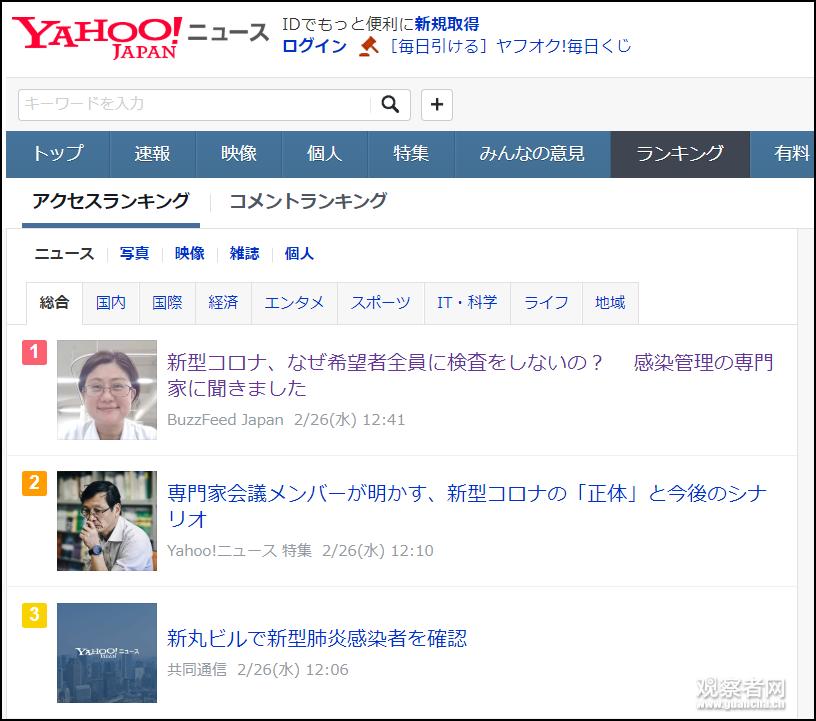
Task: Select the 国際 category tab
Action: pos(166,302)
